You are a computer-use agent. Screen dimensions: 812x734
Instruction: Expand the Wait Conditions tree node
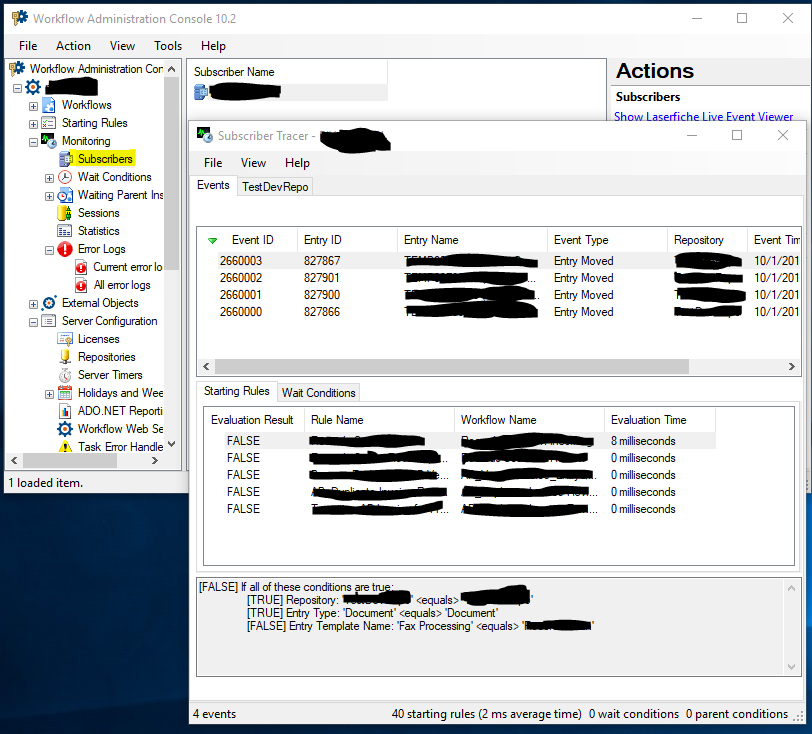click(49, 178)
